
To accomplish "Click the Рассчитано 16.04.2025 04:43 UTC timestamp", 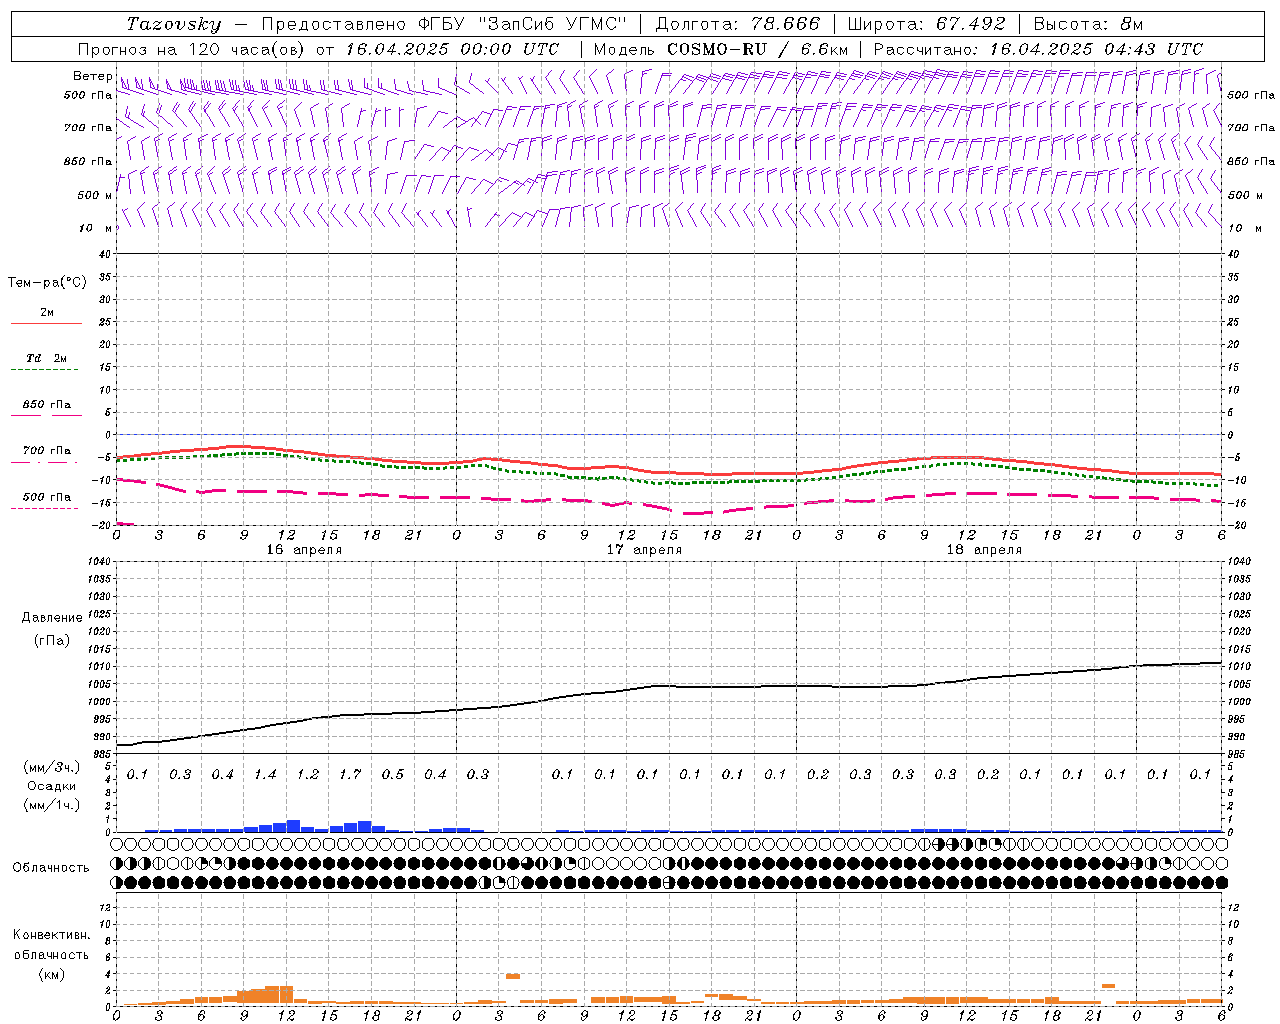I will point(1038,49).
